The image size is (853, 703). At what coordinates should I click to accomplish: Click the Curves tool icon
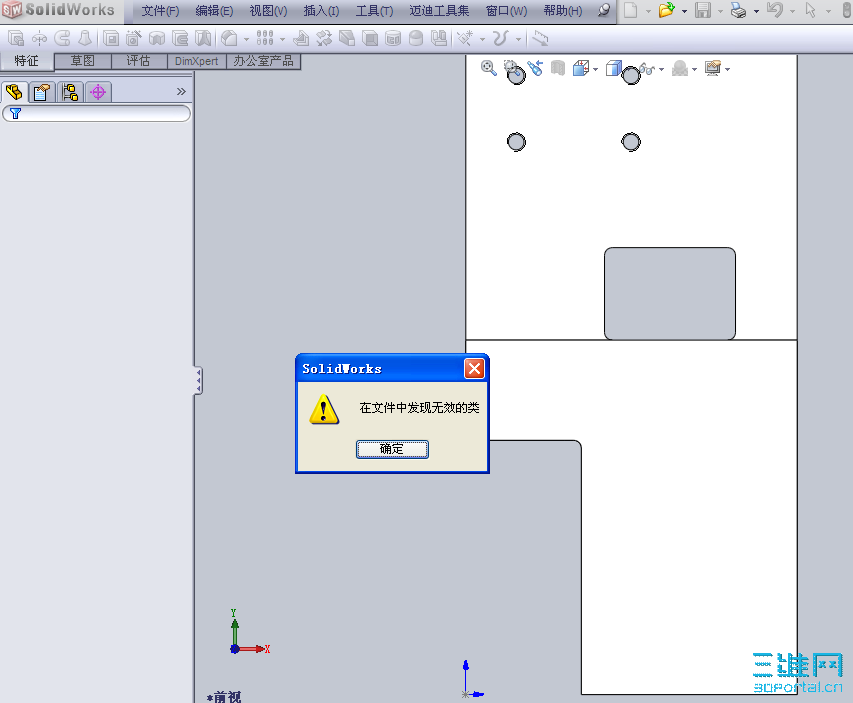click(500, 38)
